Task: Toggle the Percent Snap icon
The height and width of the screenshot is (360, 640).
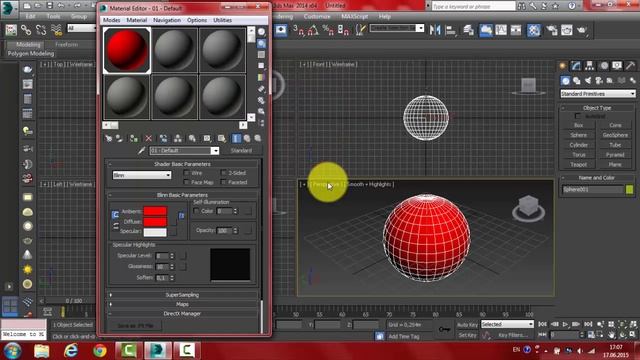Action: tap(328, 30)
